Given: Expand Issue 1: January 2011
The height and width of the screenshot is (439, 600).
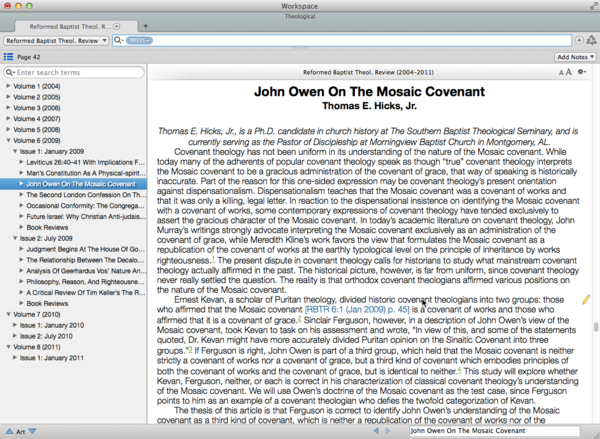Looking at the screenshot, I should (15, 357).
